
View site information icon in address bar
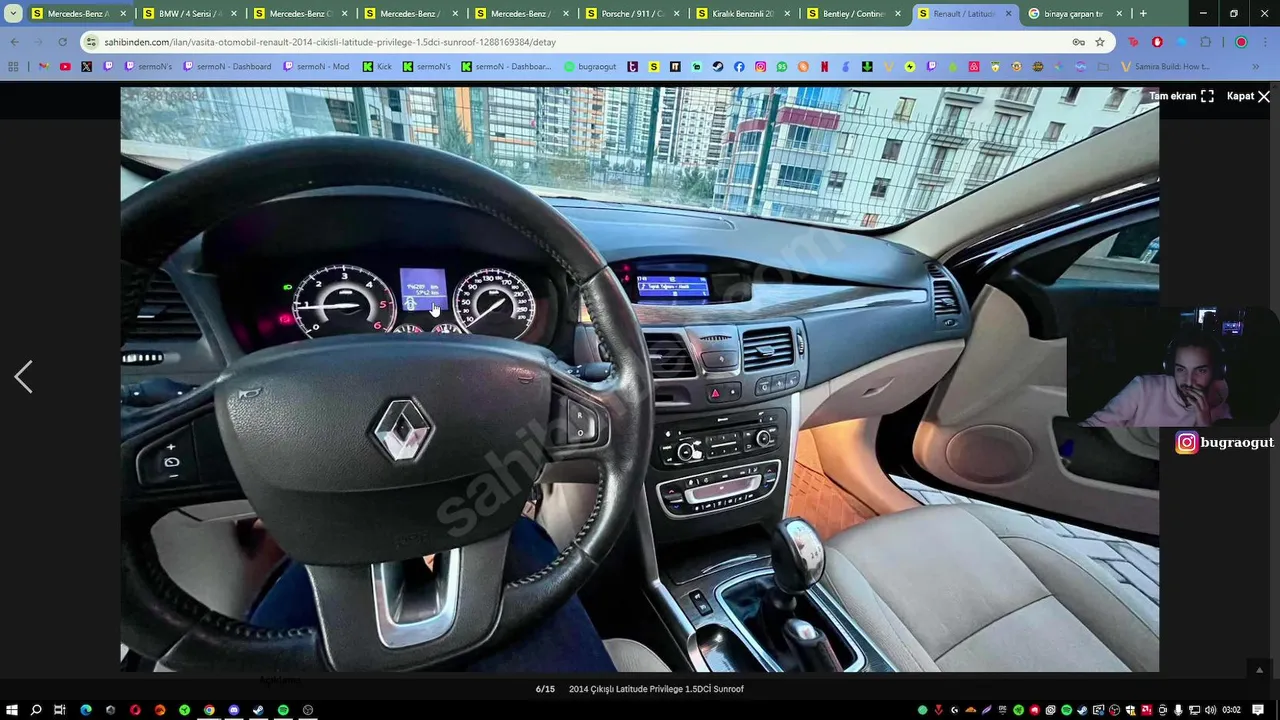click(x=91, y=42)
